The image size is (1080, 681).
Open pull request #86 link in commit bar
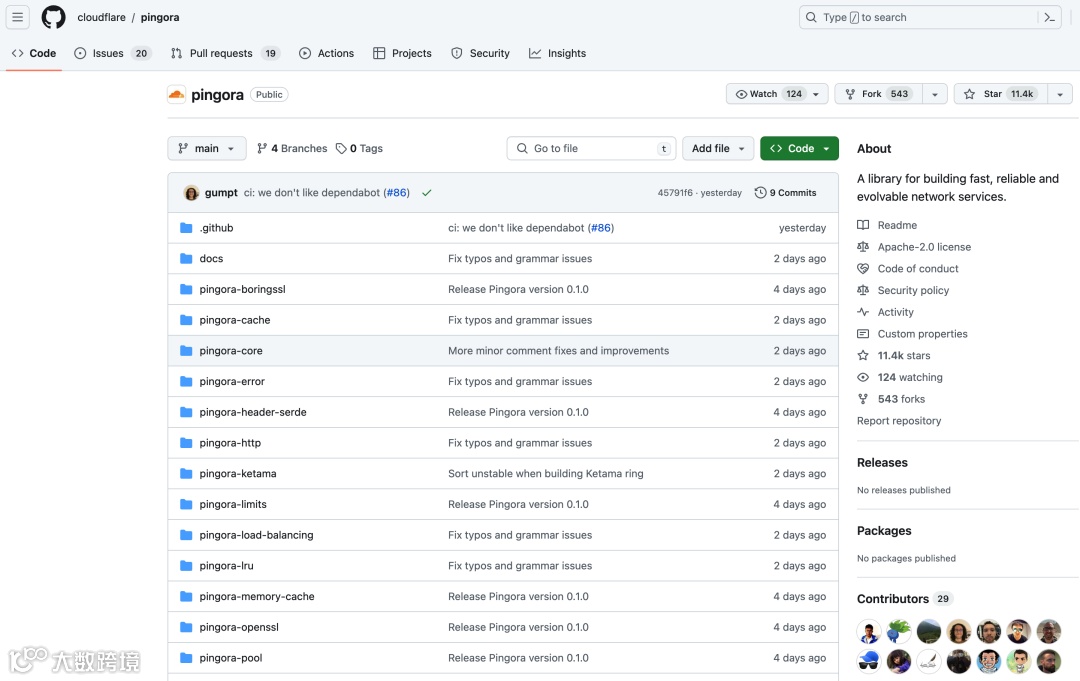(396, 193)
